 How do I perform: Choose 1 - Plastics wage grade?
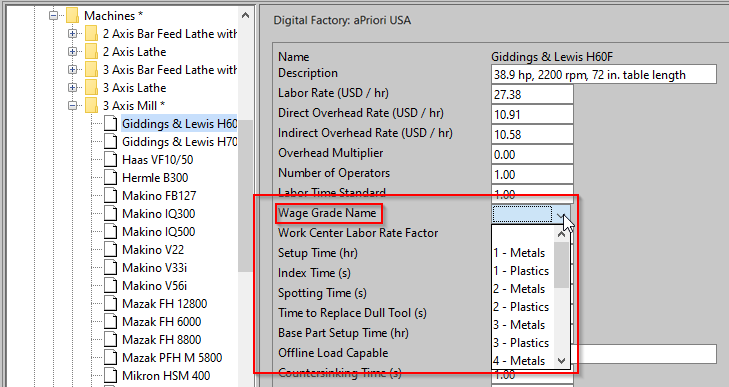521,271
